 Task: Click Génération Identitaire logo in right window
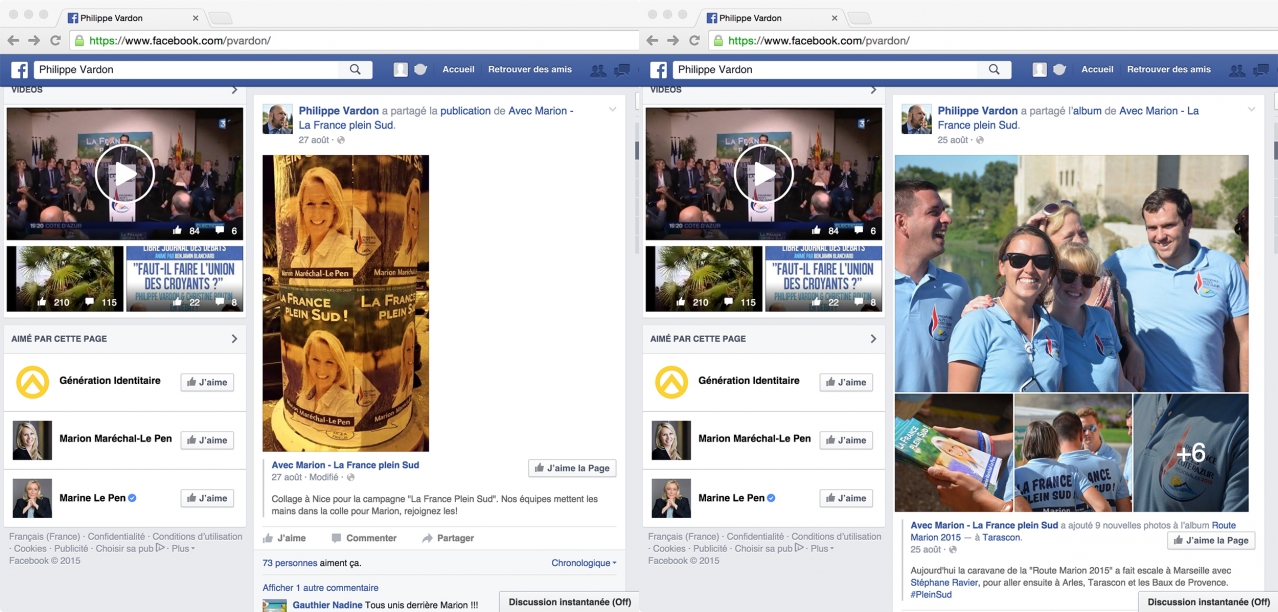671,382
